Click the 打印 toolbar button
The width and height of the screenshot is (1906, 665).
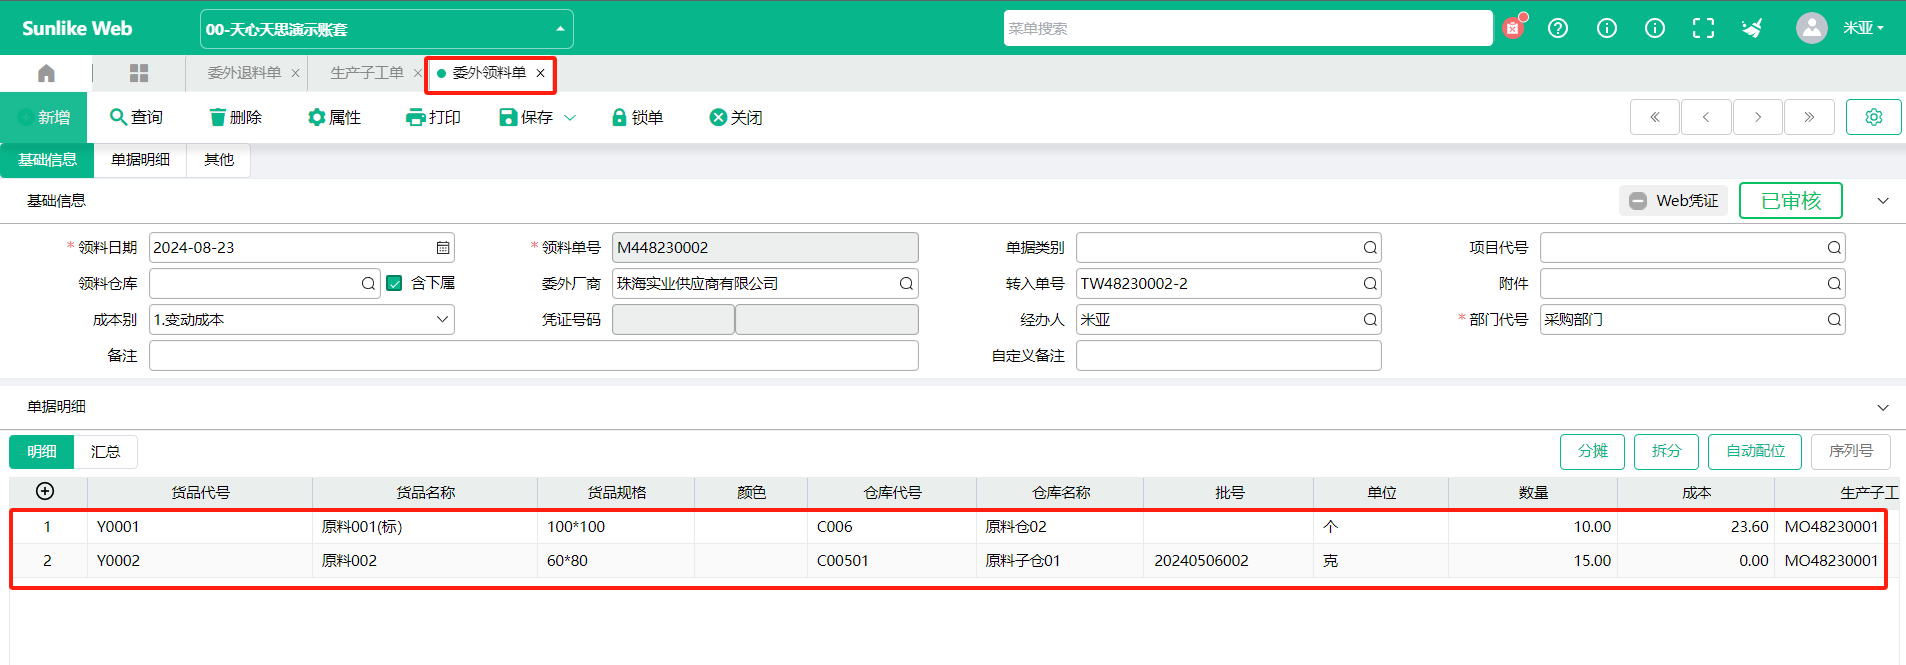click(x=433, y=118)
